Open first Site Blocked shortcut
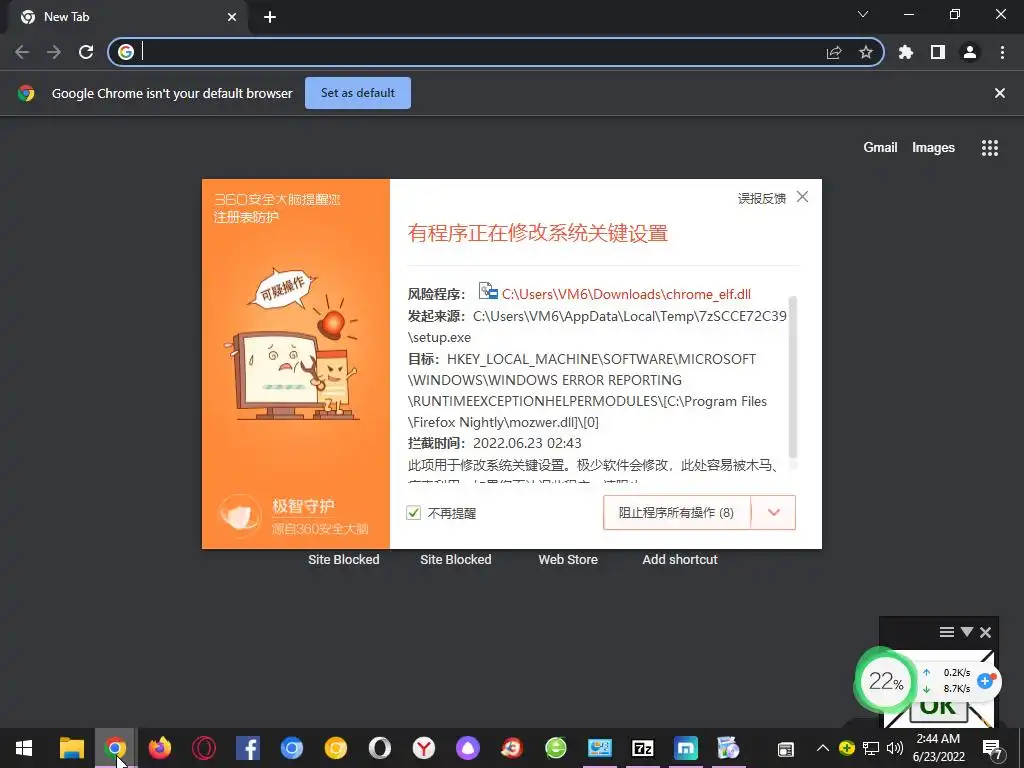This screenshot has width=1024, height=768. (x=344, y=560)
